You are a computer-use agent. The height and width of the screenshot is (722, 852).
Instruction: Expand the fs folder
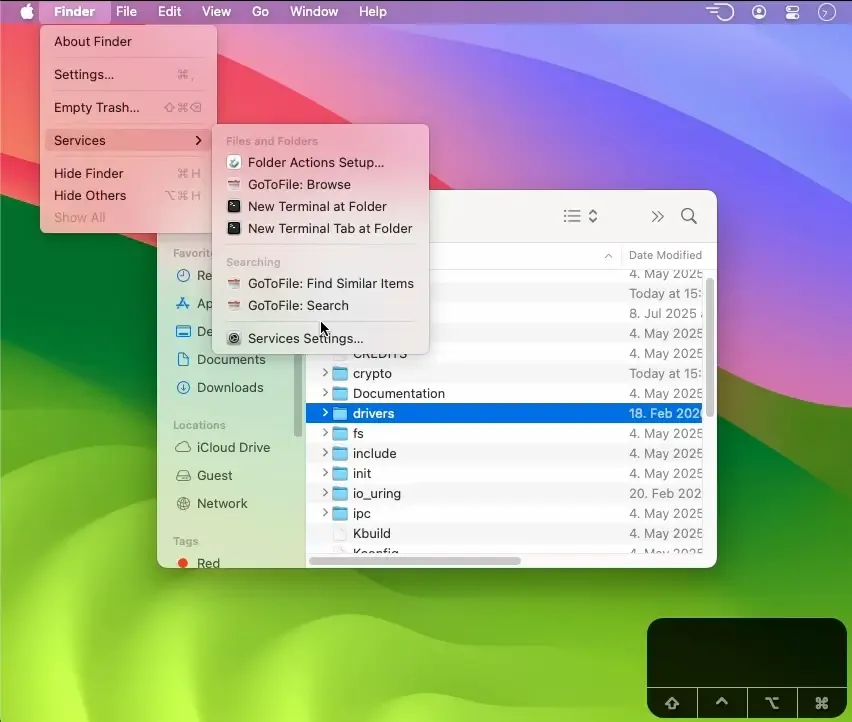tap(325, 433)
